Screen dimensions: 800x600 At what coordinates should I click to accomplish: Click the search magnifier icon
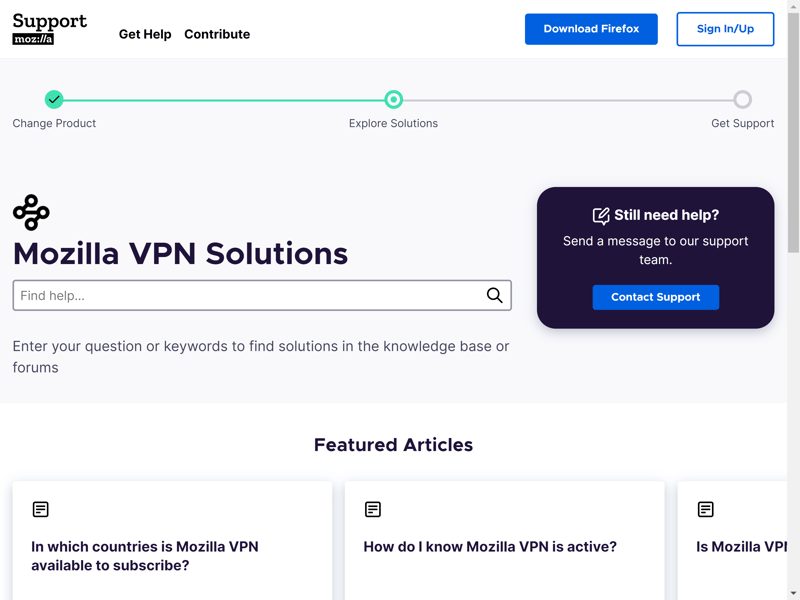[x=494, y=295]
